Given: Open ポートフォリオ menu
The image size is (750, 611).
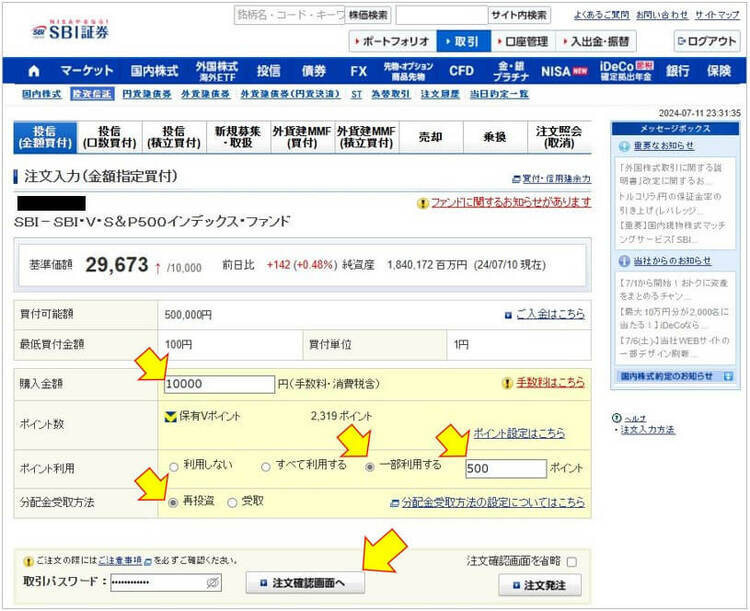Looking at the screenshot, I should point(393,42).
